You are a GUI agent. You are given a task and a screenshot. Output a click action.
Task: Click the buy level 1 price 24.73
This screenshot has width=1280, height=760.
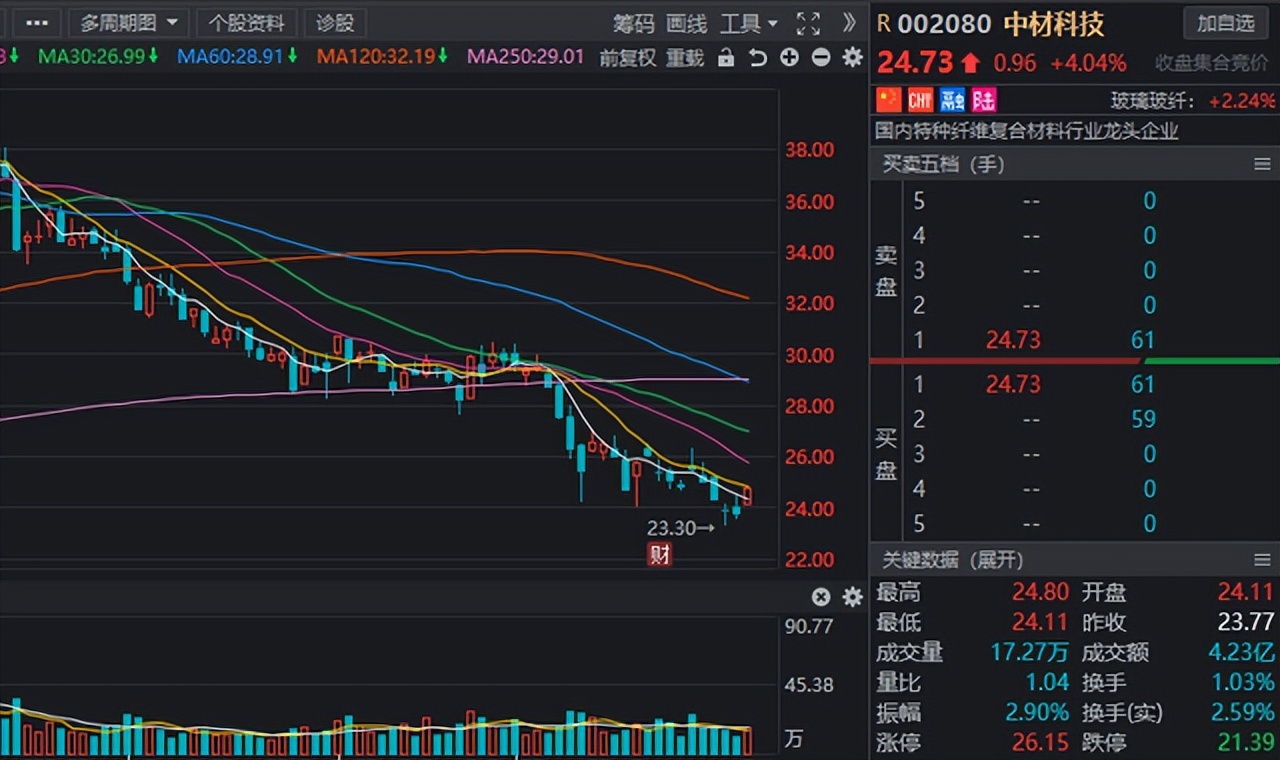1013,384
